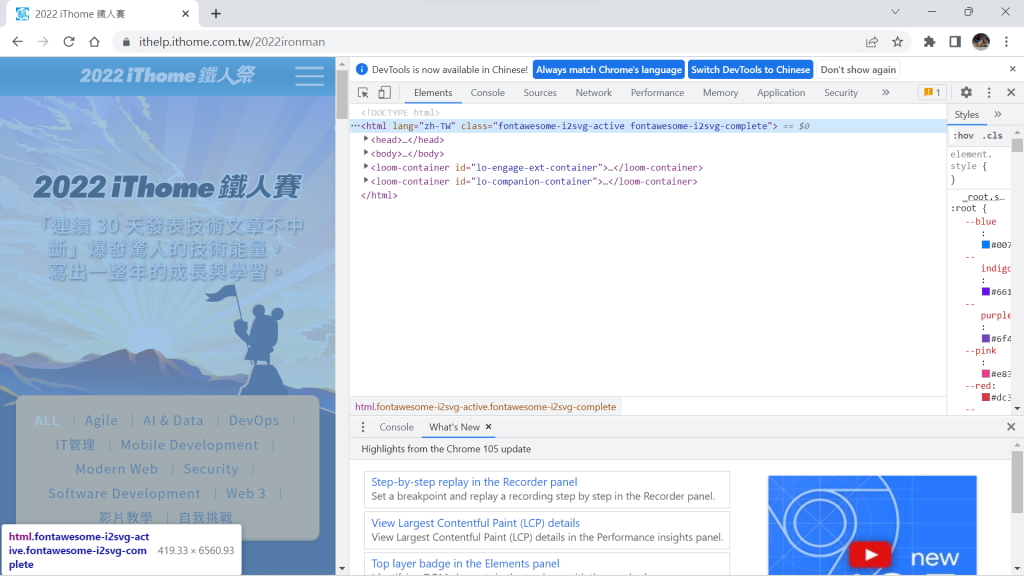Image resolution: width=1024 pixels, height=576 pixels.
Task: Filter by DevOps category
Action: pos(254,421)
